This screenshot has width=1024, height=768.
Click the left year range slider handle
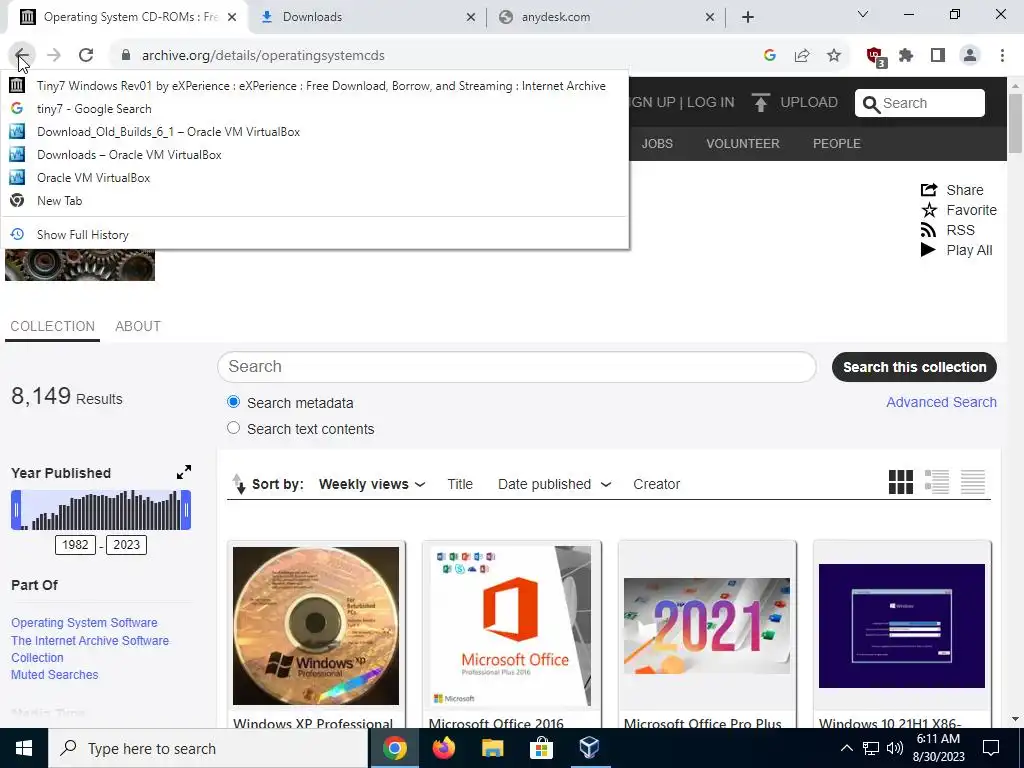click(x=16, y=509)
